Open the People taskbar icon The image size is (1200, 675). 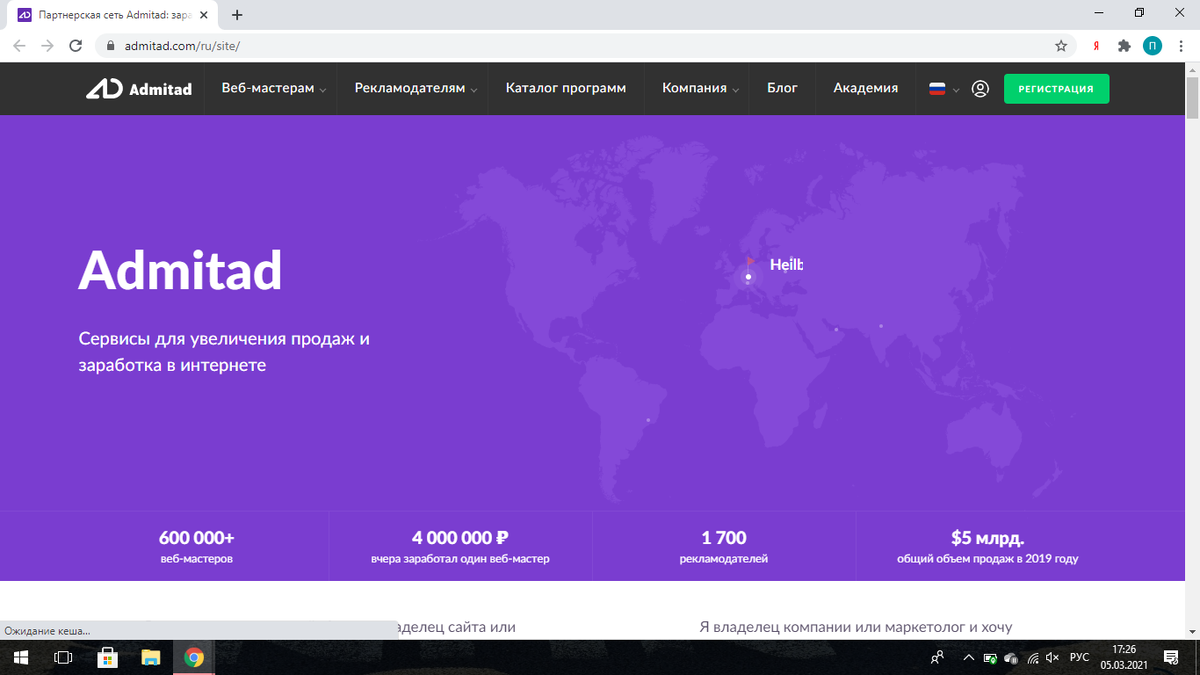937,657
